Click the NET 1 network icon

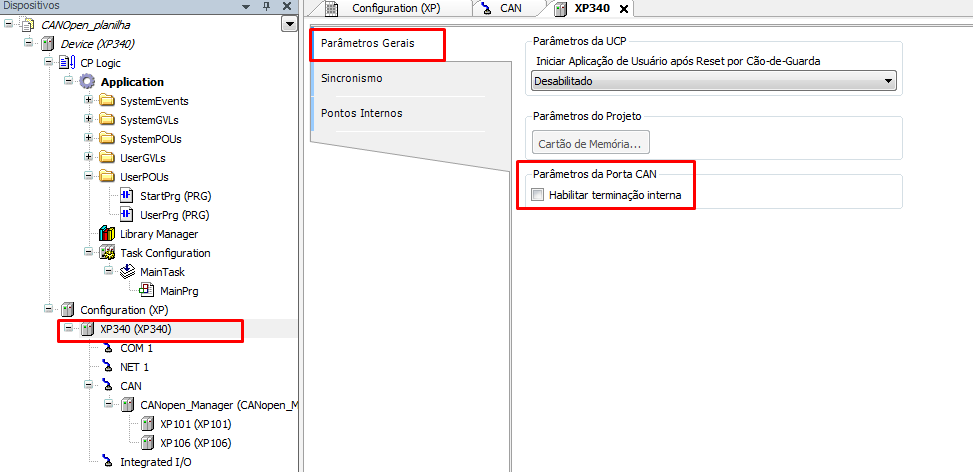(x=107, y=367)
